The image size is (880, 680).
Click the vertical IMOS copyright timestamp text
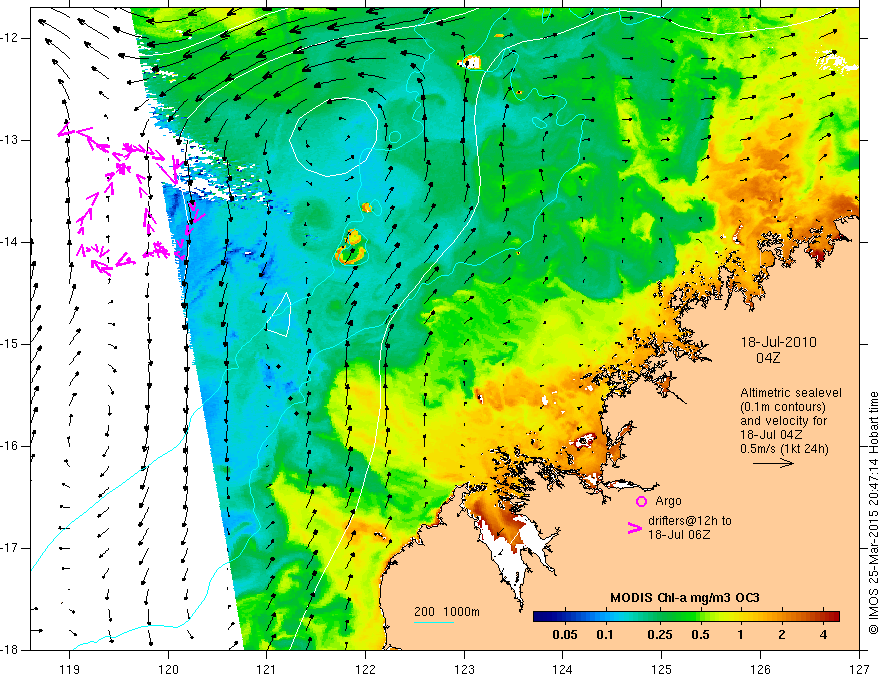click(873, 513)
